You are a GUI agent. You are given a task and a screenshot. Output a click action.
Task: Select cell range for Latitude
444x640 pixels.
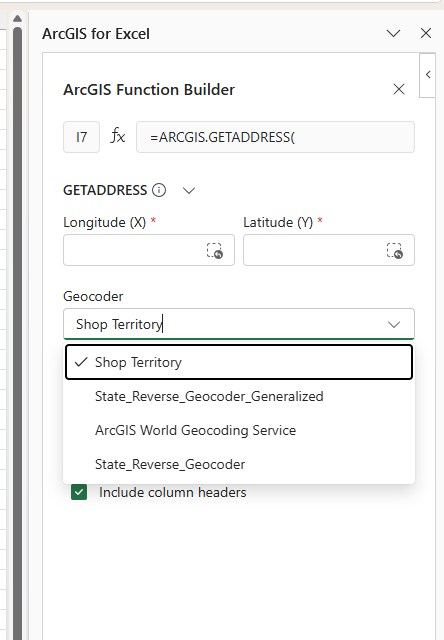pos(395,251)
